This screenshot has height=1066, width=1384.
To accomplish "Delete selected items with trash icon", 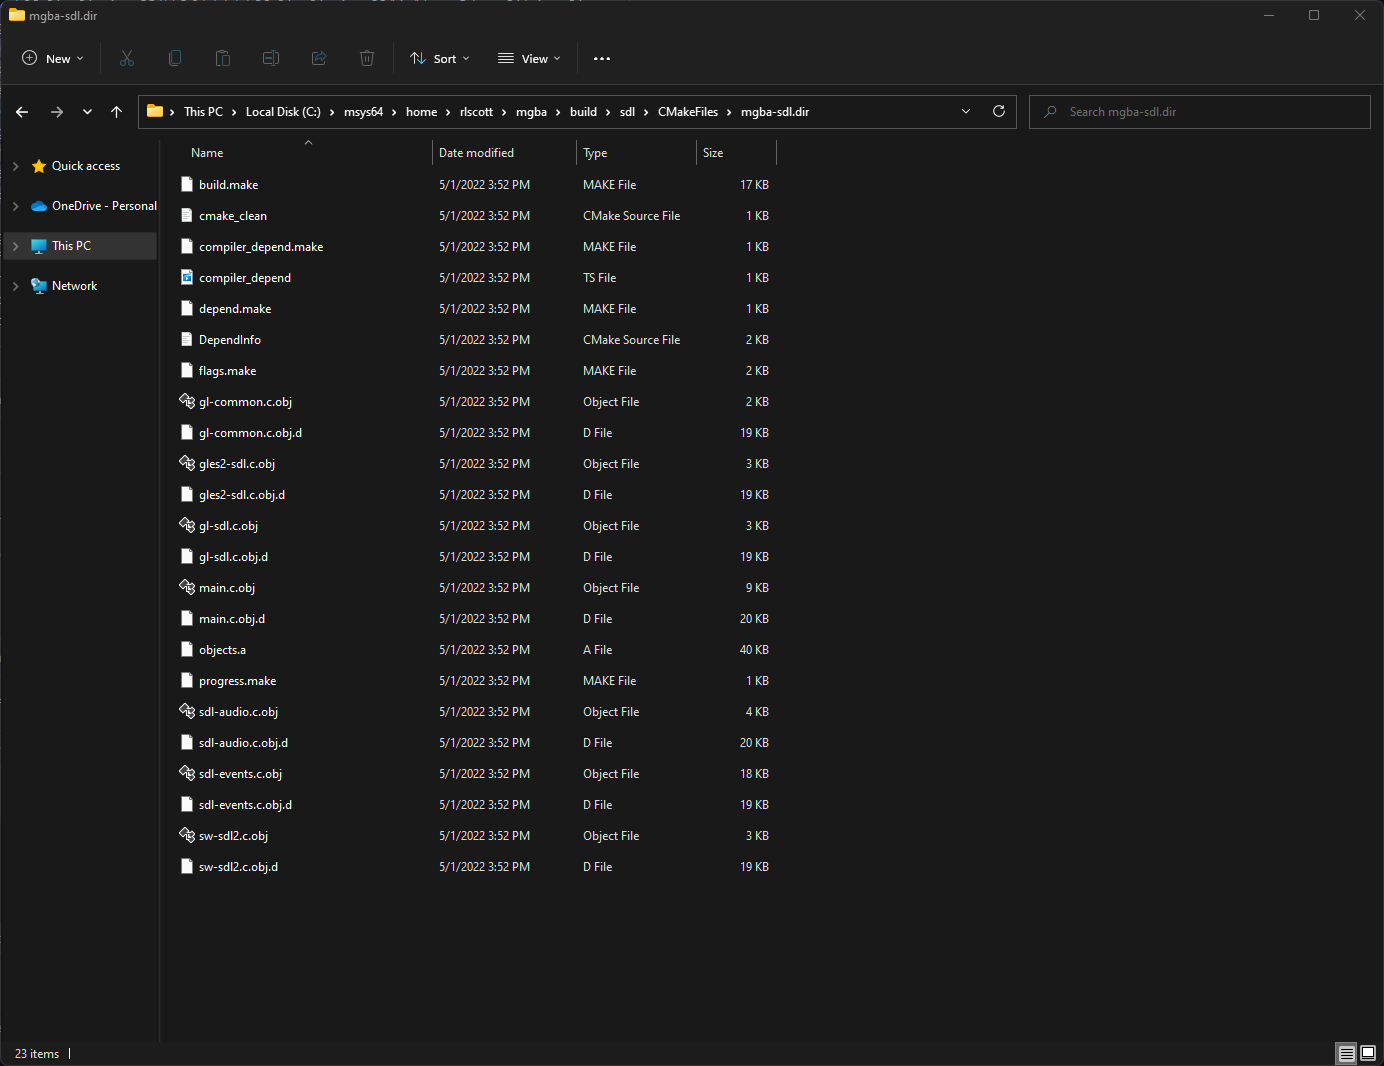I will tap(367, 58).
